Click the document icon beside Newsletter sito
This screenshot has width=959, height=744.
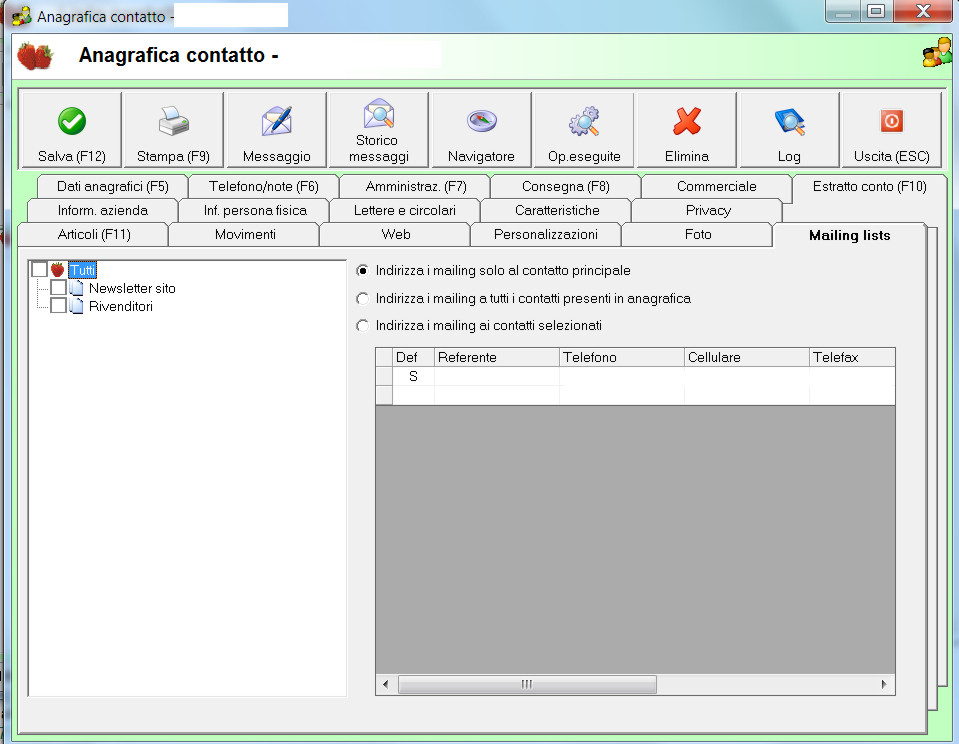pyautogui.click(x=76, y=288)
